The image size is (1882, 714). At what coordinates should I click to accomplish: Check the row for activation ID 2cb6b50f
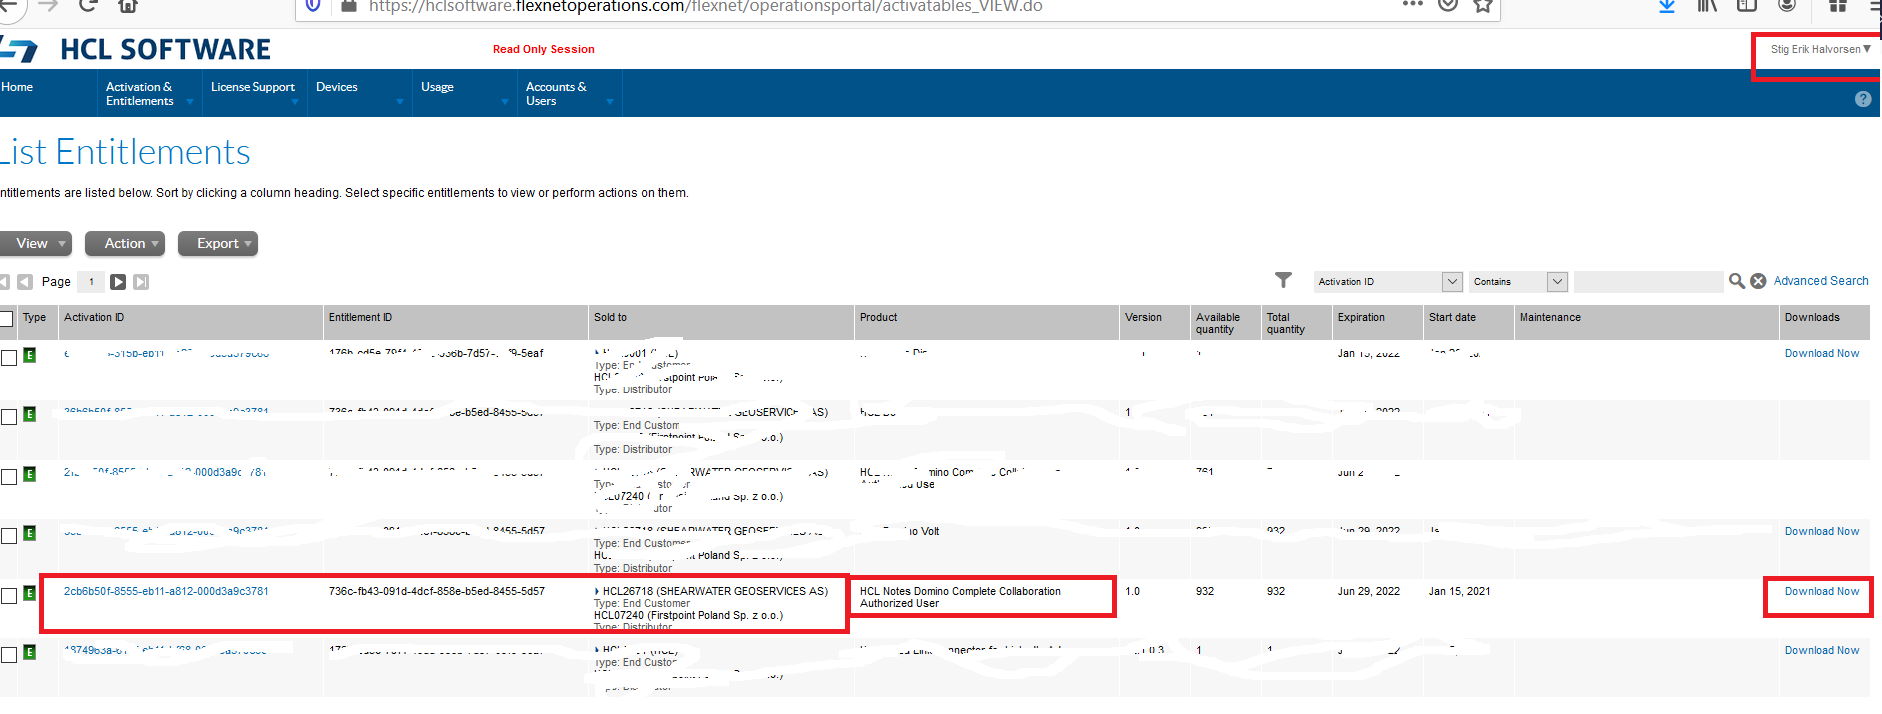coord(9,596)
